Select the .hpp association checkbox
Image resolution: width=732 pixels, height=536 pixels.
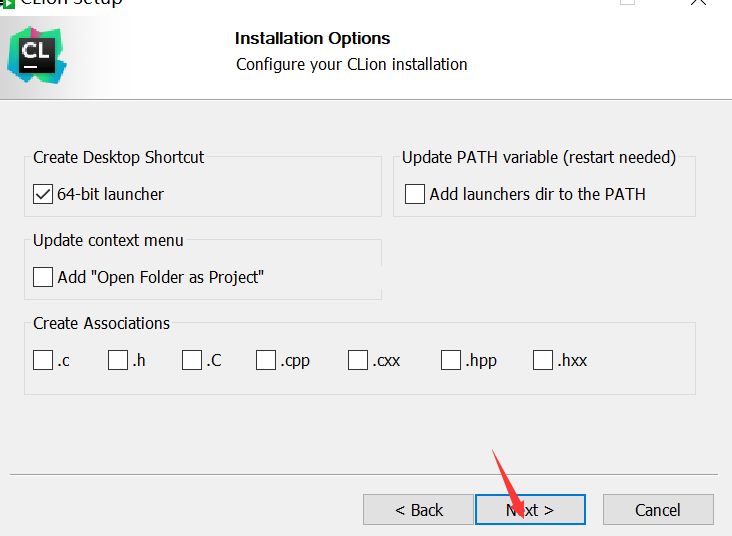(451, 360)
